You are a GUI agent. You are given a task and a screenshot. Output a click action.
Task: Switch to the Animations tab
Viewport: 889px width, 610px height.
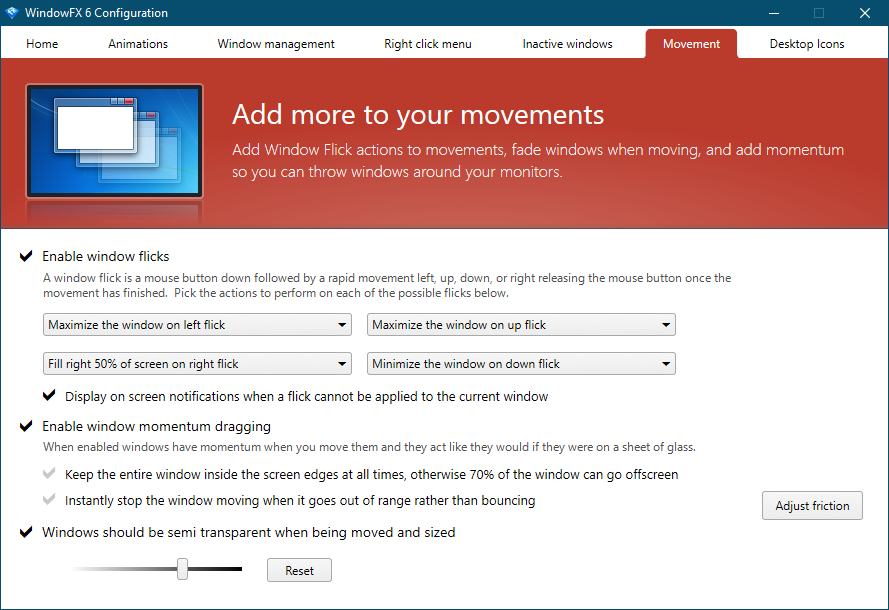click(138, 44)
